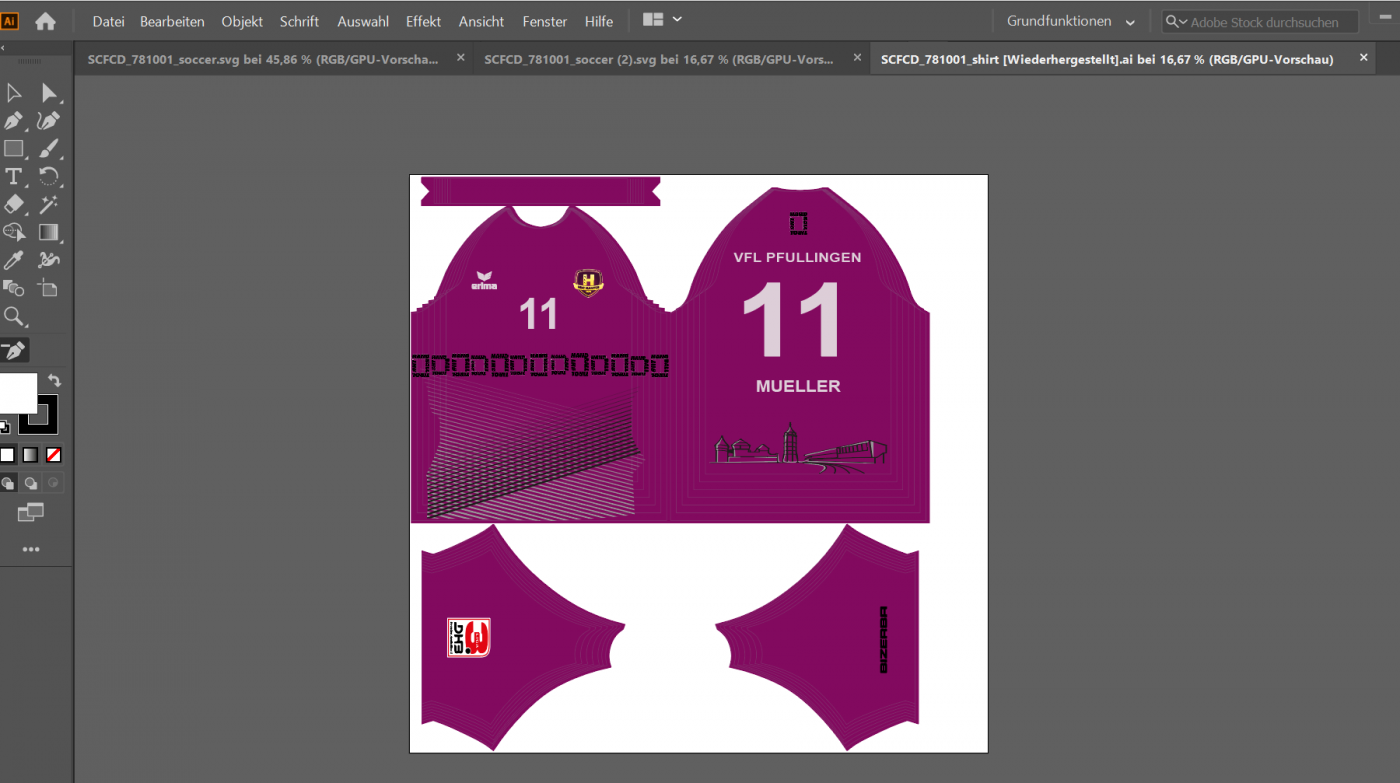1400x783 pixels.
Task: Choose the Artboard tool
Action: 48,289
